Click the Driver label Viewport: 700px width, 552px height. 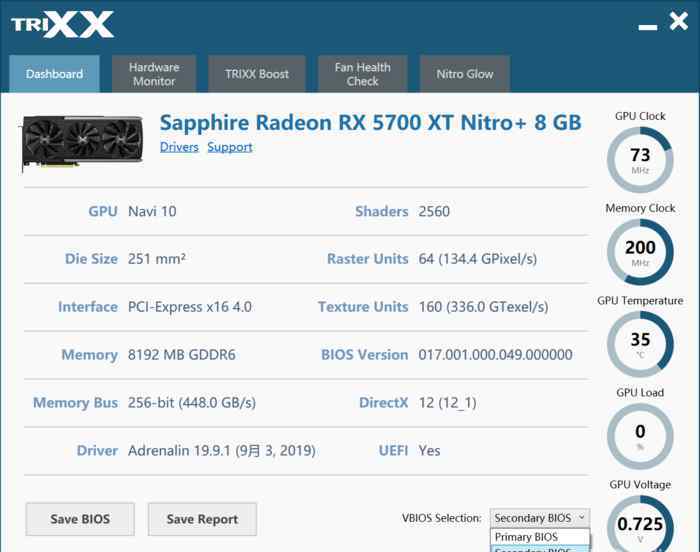97,450
